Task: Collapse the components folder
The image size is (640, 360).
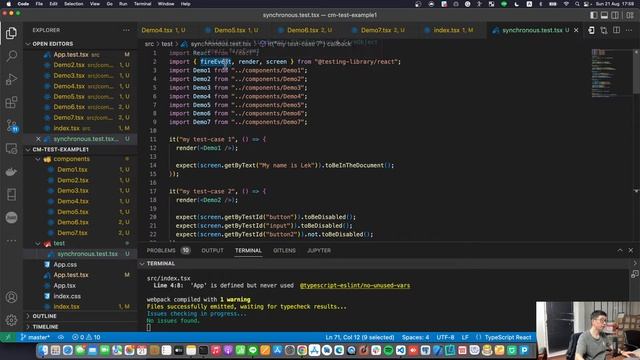Action: click(71, 159)
